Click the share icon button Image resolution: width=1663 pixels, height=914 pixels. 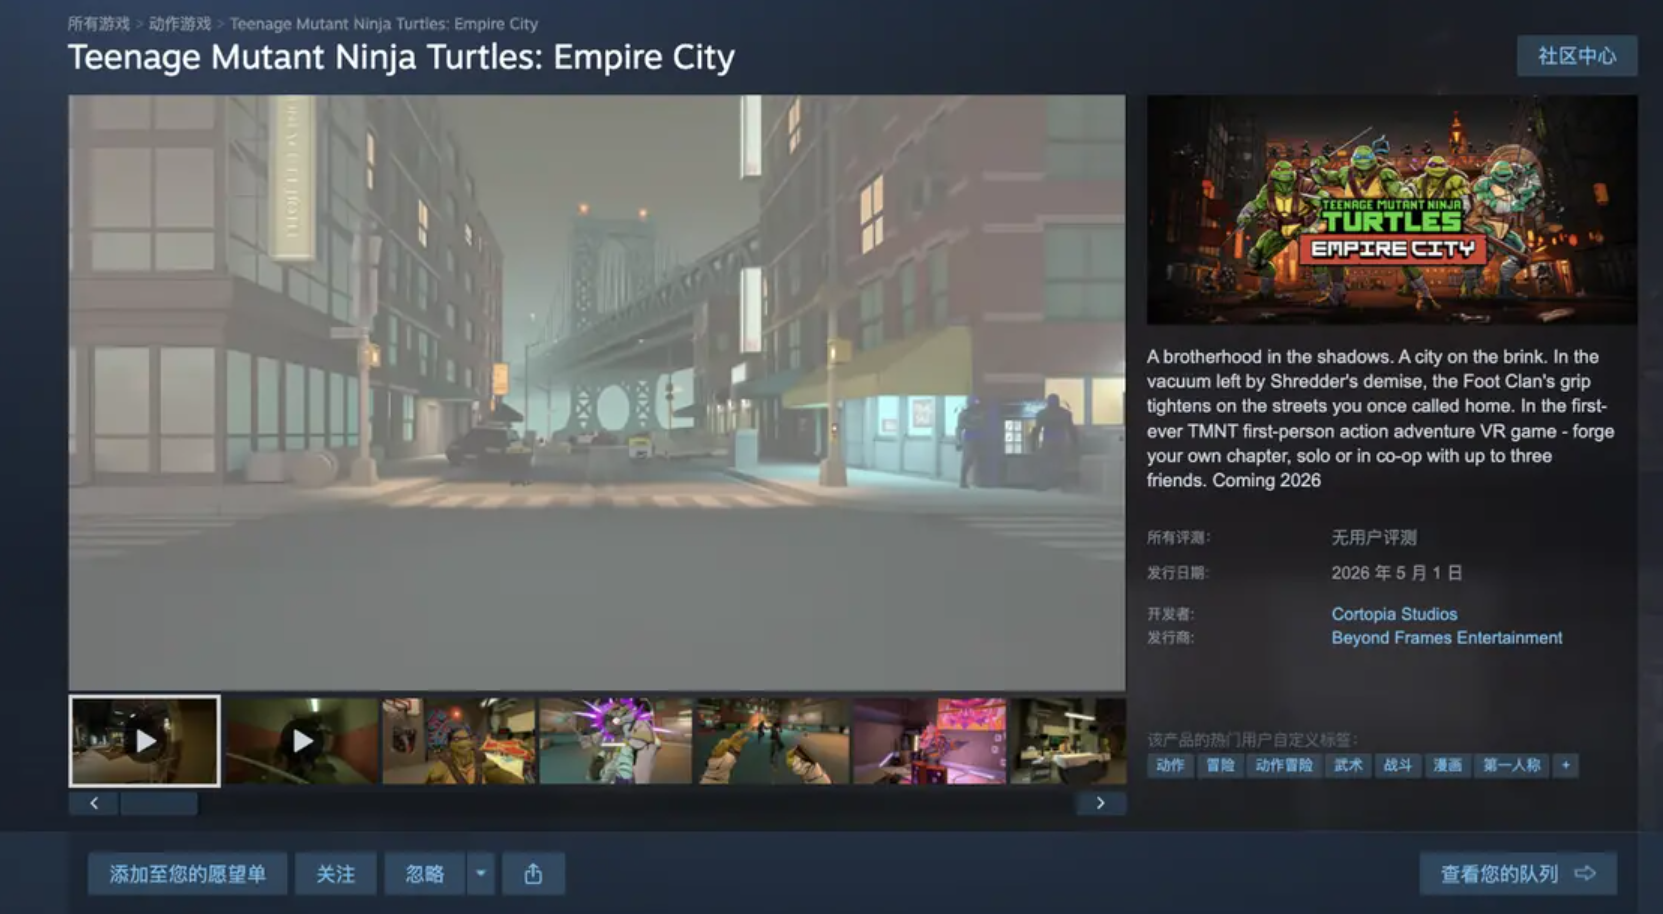click(x=533, y=874)
